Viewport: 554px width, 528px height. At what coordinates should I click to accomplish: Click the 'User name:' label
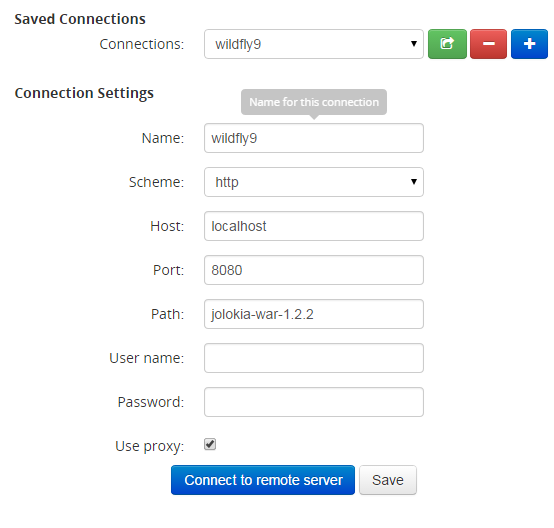147,358
